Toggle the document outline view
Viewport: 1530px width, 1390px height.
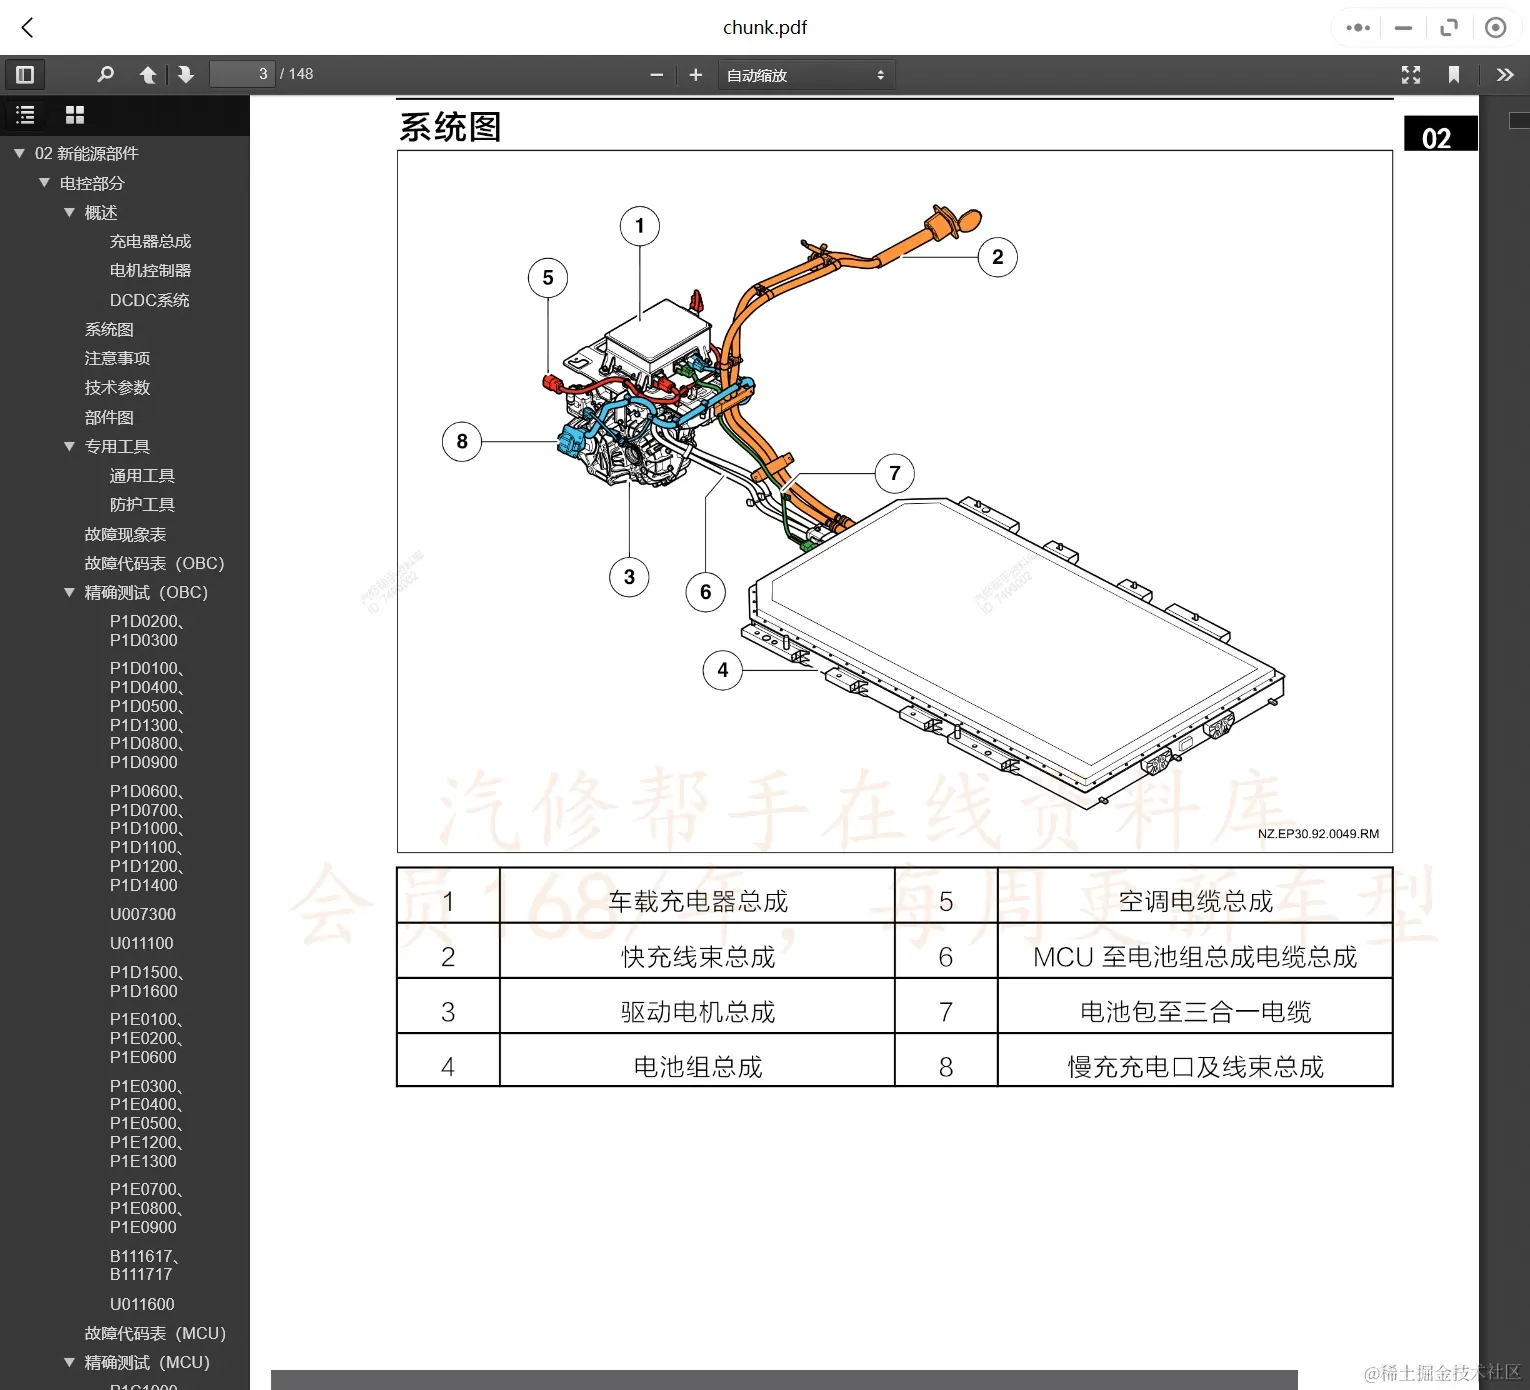[x=26, y=114]
